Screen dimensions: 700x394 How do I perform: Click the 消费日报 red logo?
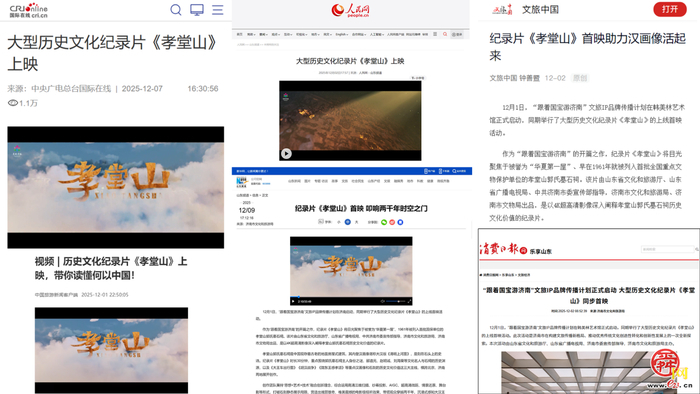pos(504,250)
